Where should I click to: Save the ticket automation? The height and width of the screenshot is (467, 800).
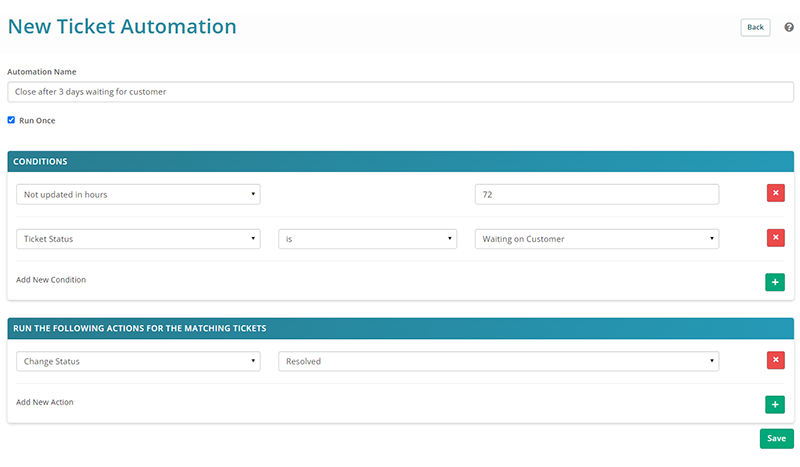coord(777,438)
